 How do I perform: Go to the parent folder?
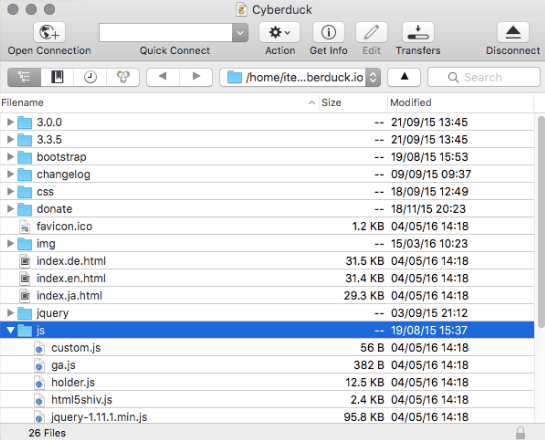[404, 77]
